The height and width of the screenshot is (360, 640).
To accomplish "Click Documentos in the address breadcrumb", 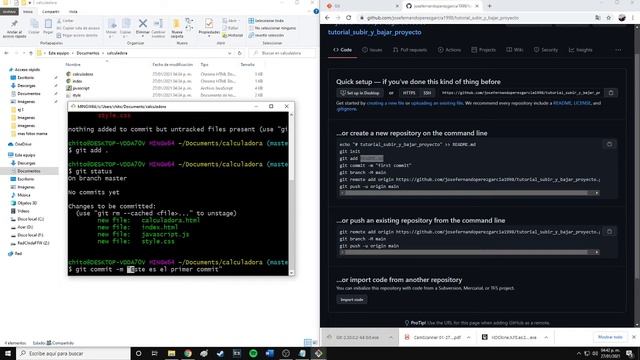I will coord(88,53).
